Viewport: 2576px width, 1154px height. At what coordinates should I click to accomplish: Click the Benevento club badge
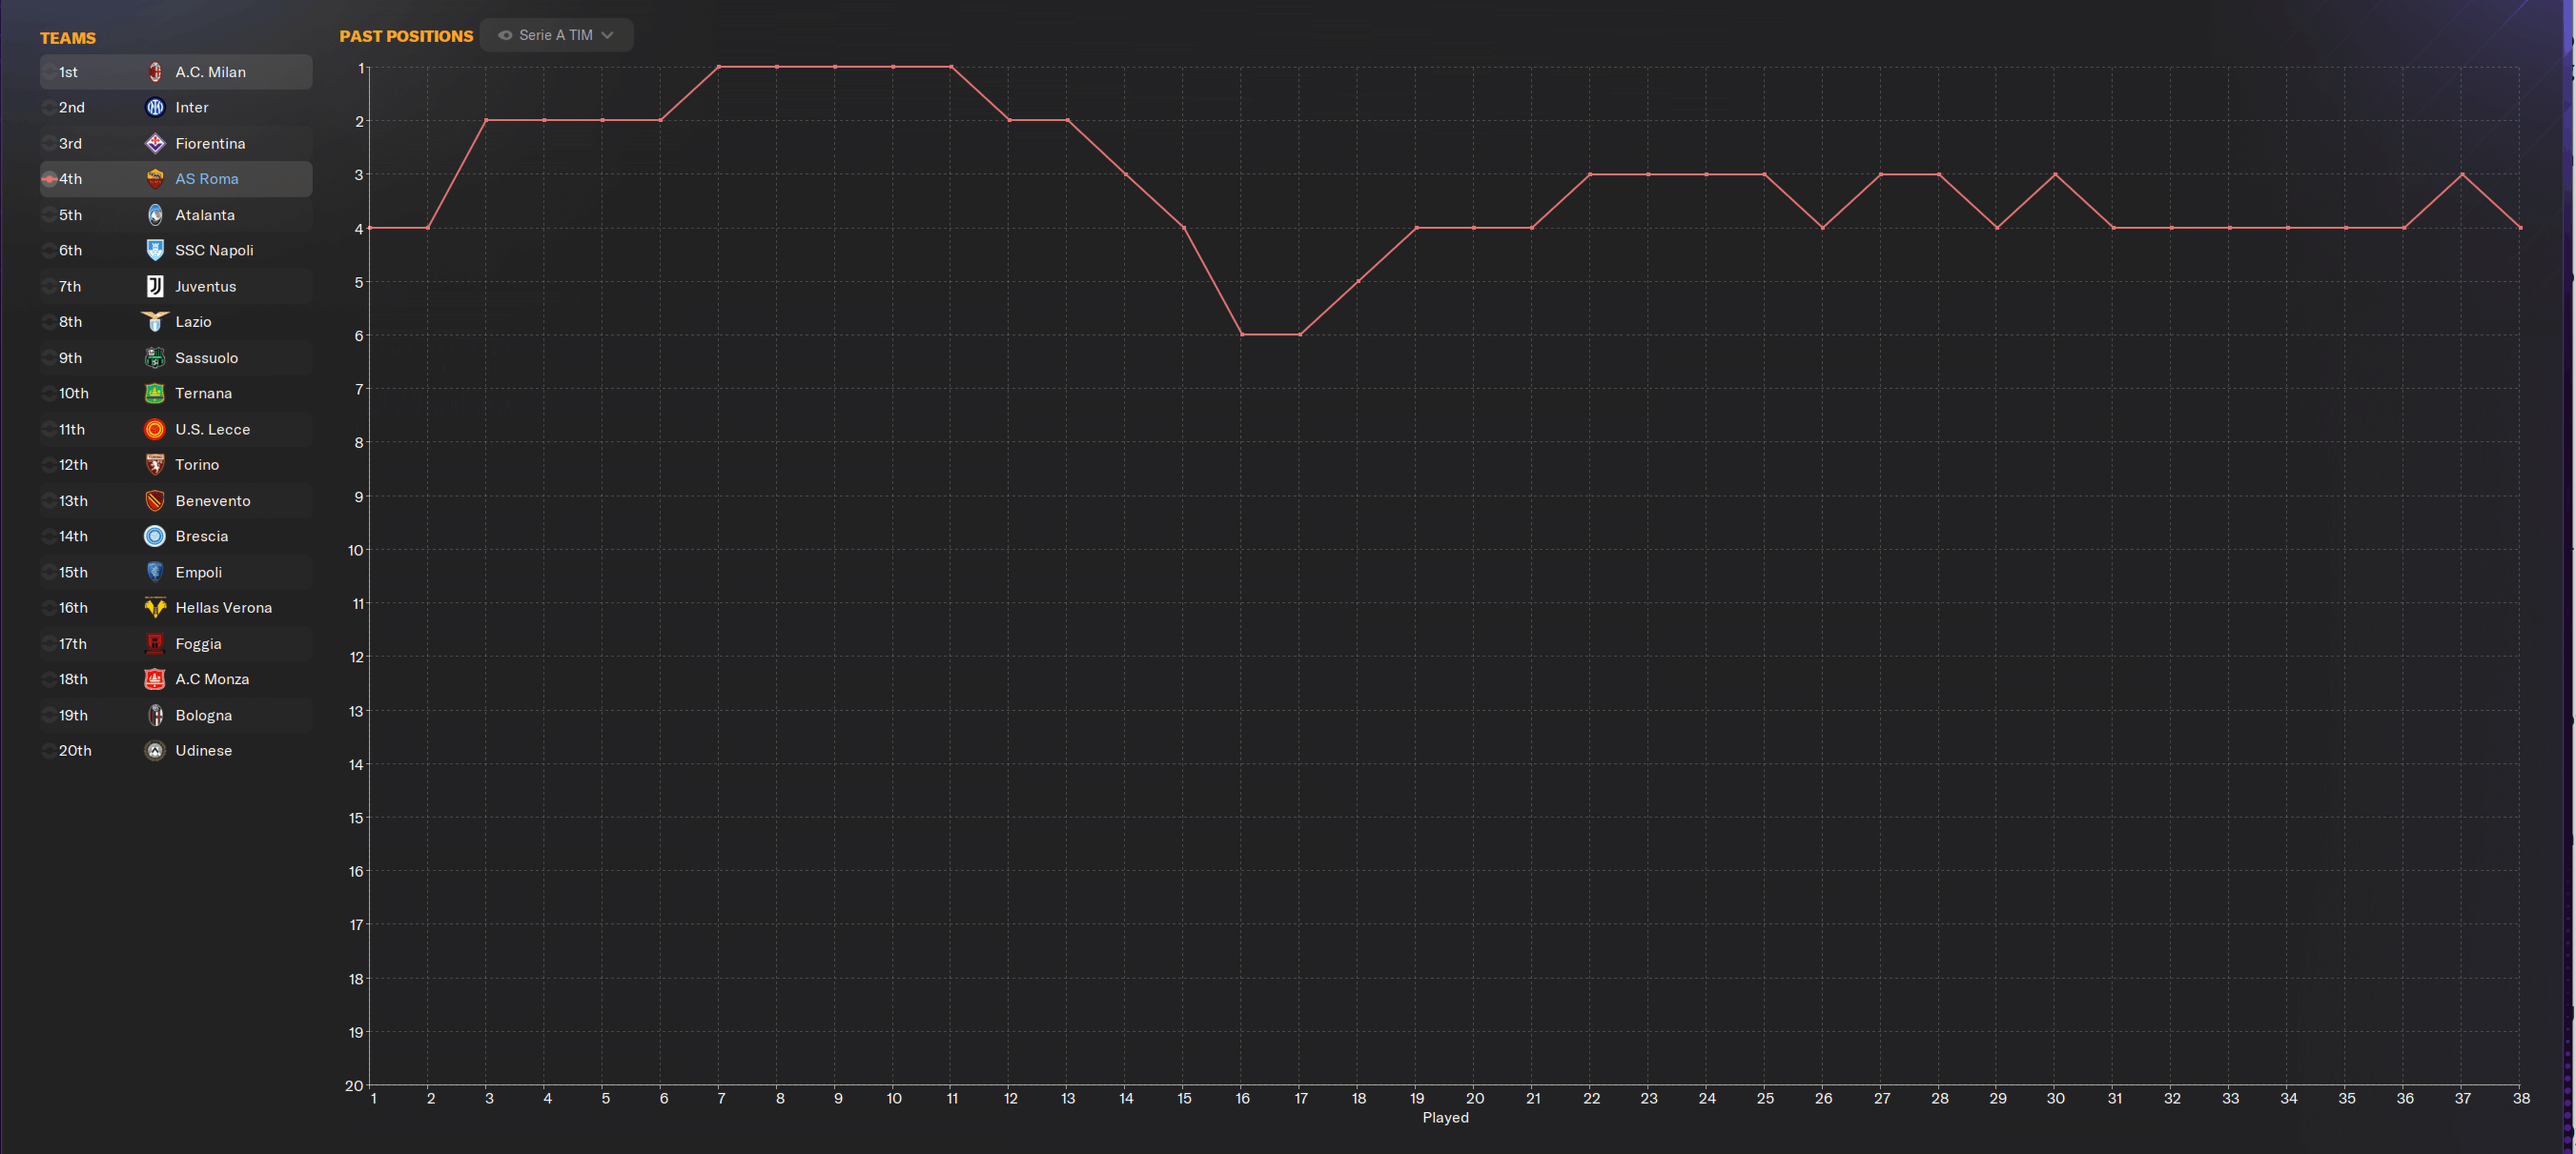pos(155,501)
